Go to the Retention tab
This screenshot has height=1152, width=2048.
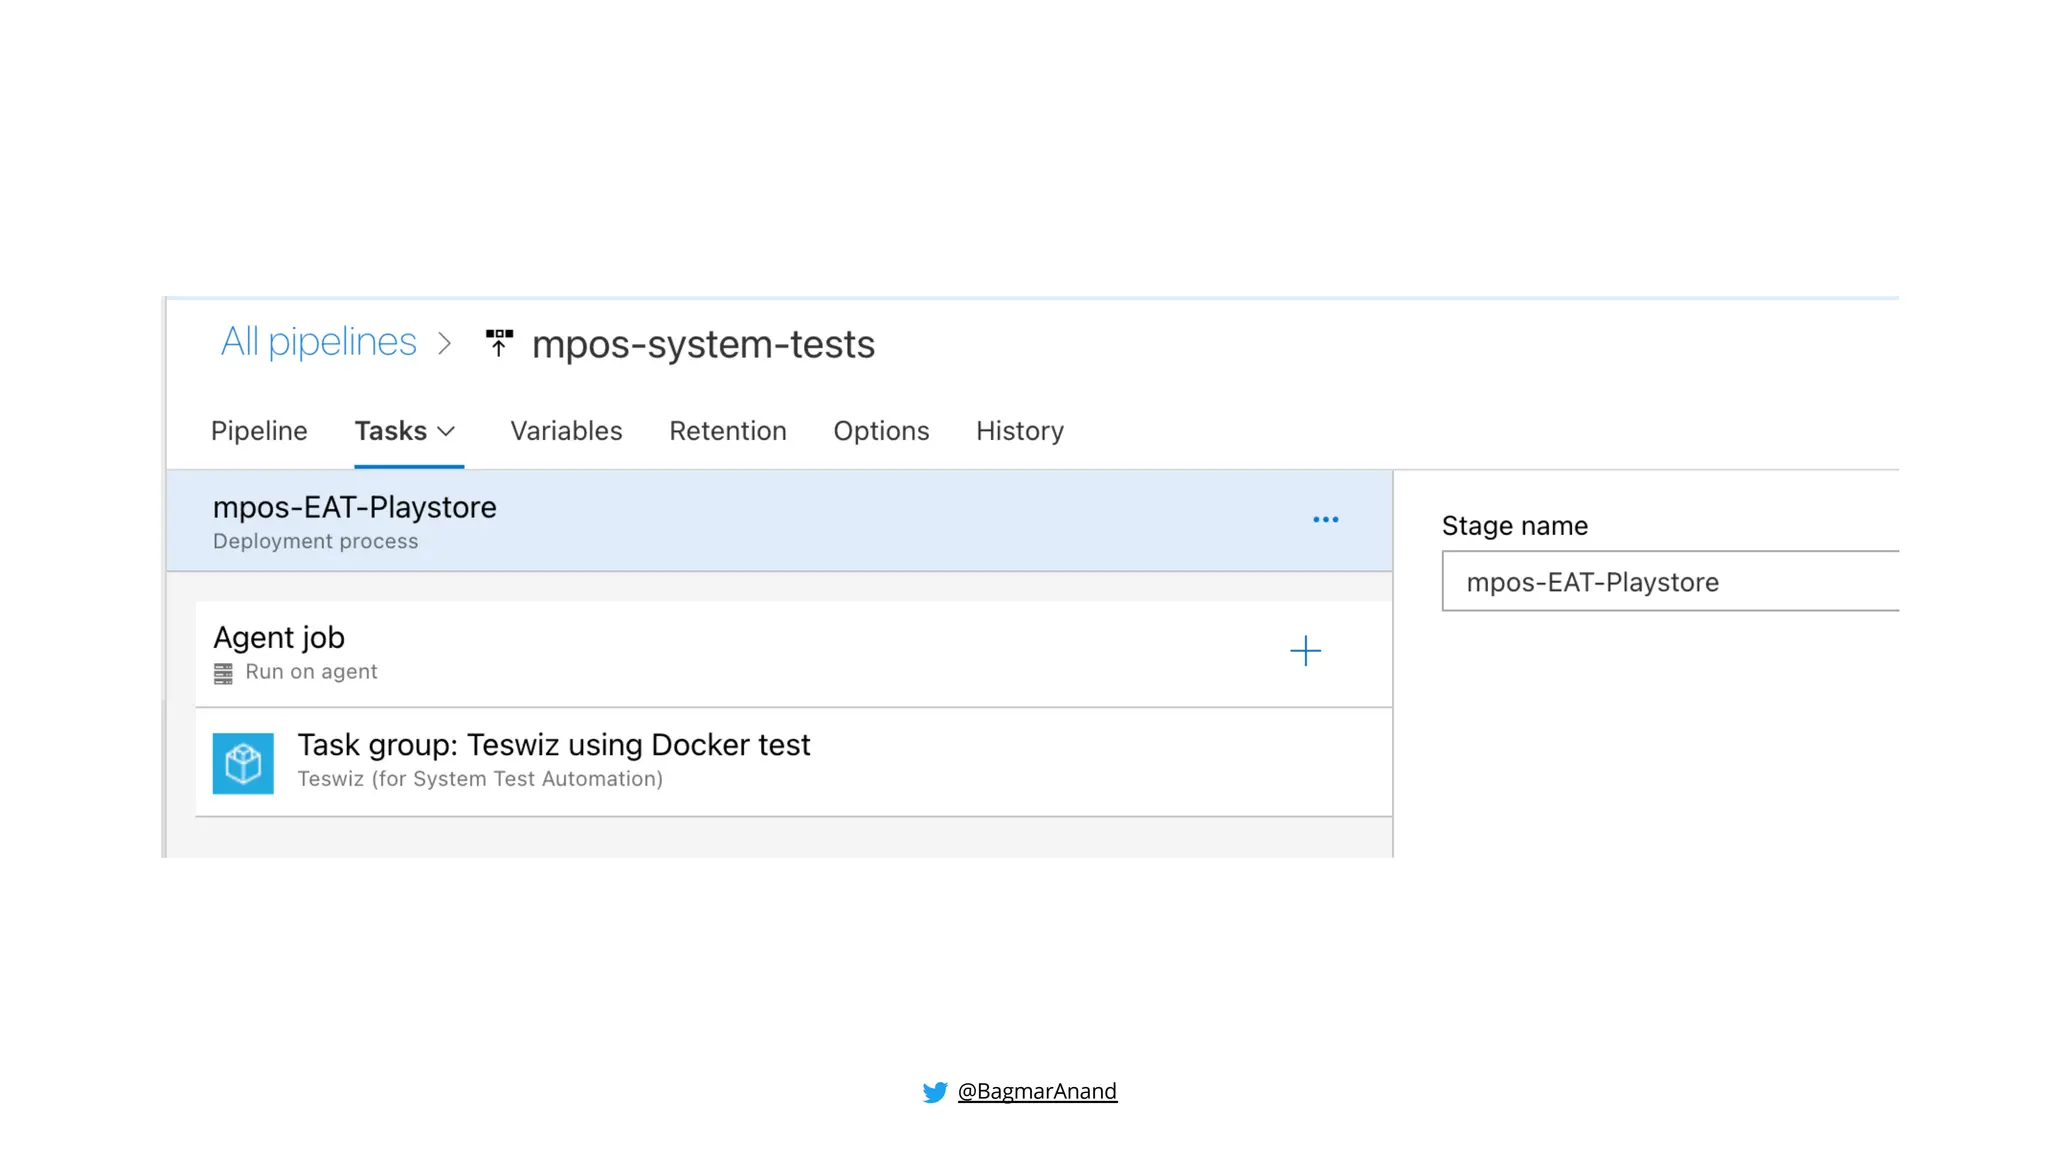coord(727,431)
